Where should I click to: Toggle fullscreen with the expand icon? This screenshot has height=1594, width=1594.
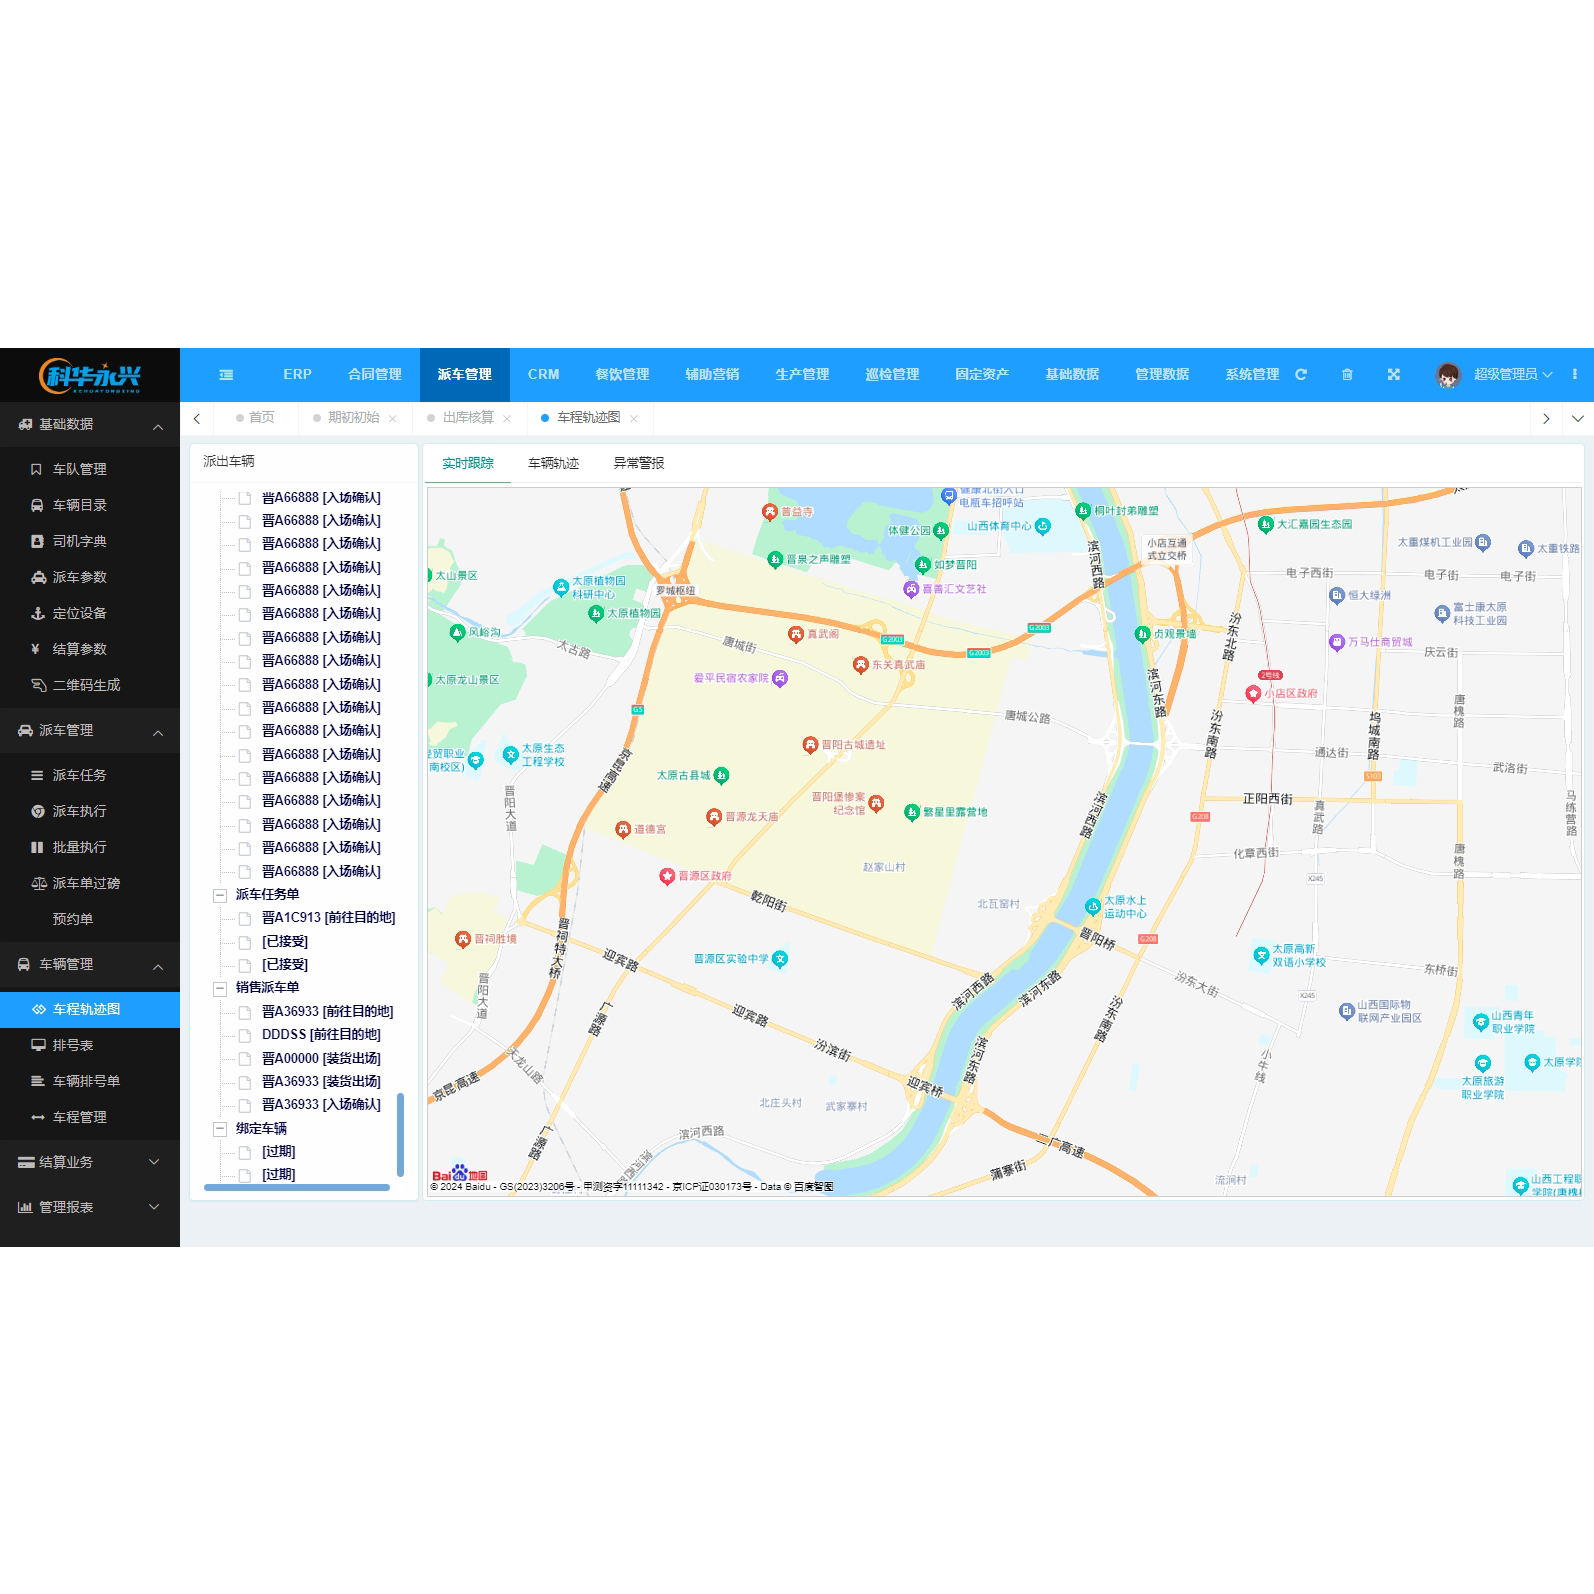1393,375
